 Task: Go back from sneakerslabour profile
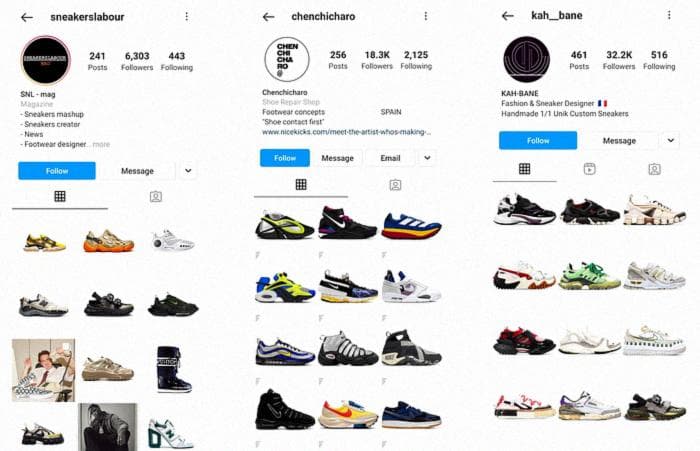tap(27, 17)
